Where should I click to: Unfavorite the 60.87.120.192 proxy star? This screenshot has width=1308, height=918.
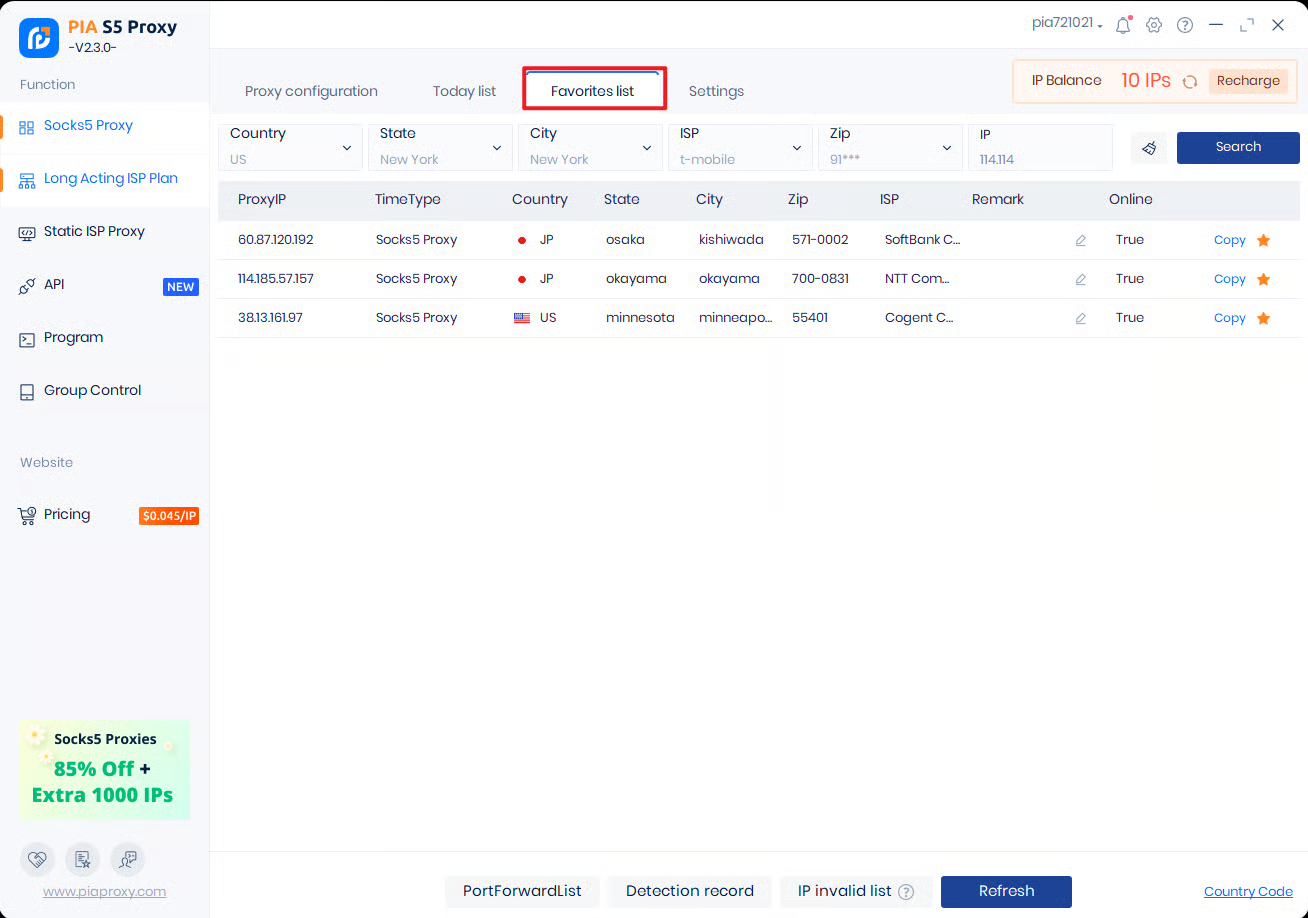1263,240
